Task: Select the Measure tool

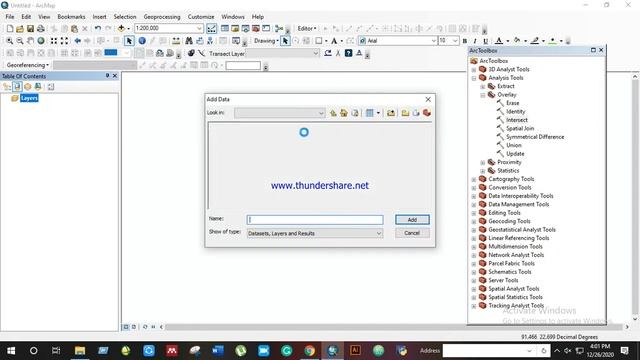Action: click(x=176, y=41)
